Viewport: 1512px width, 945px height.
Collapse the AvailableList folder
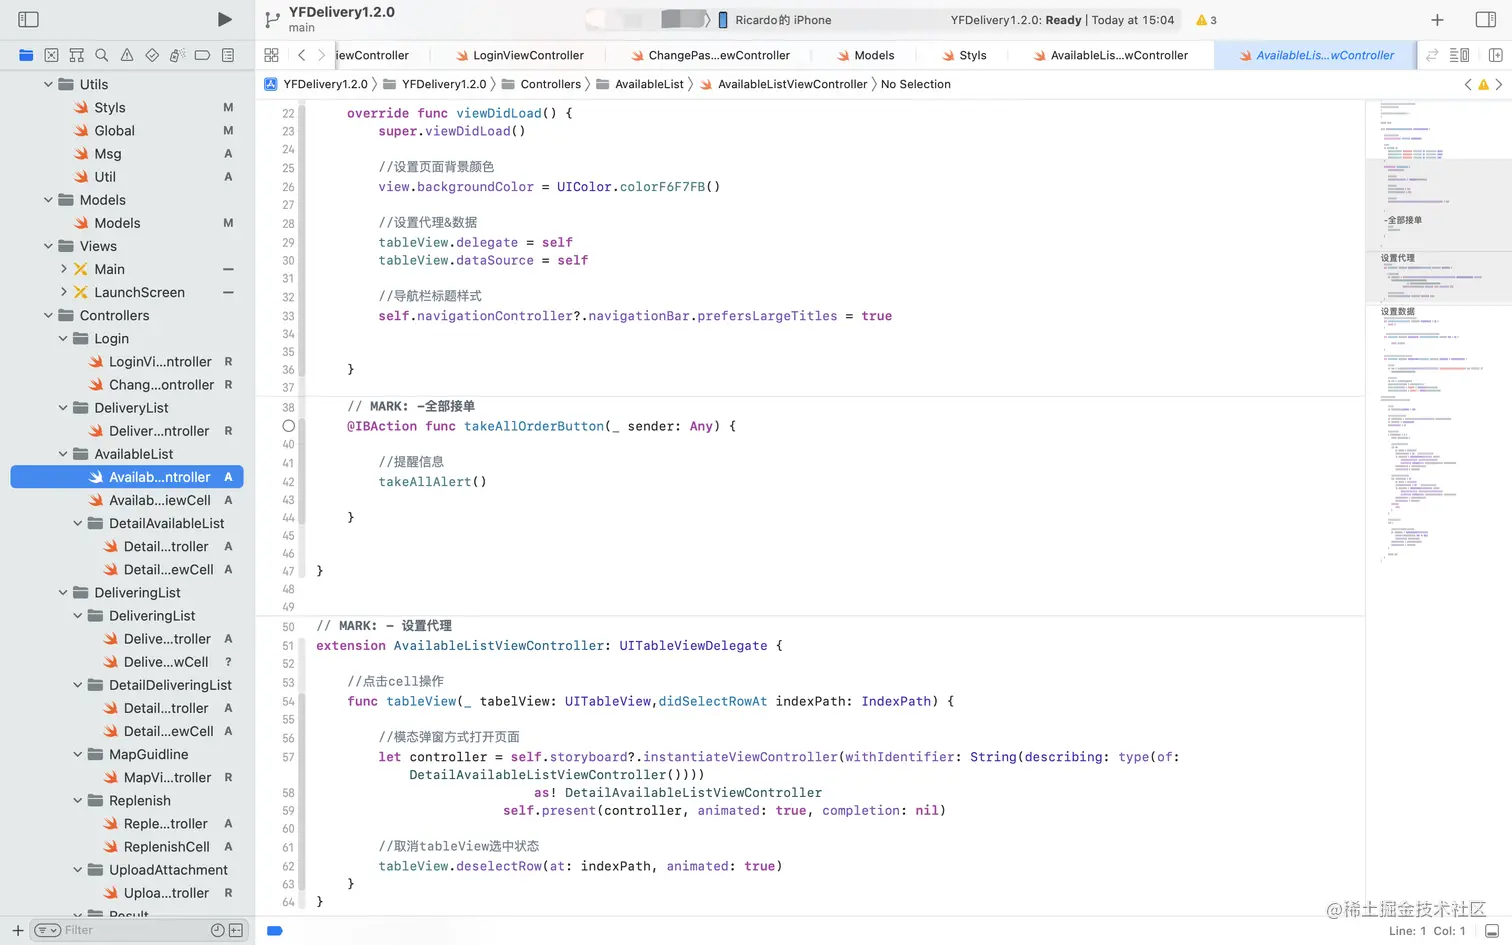pos(63,454)
